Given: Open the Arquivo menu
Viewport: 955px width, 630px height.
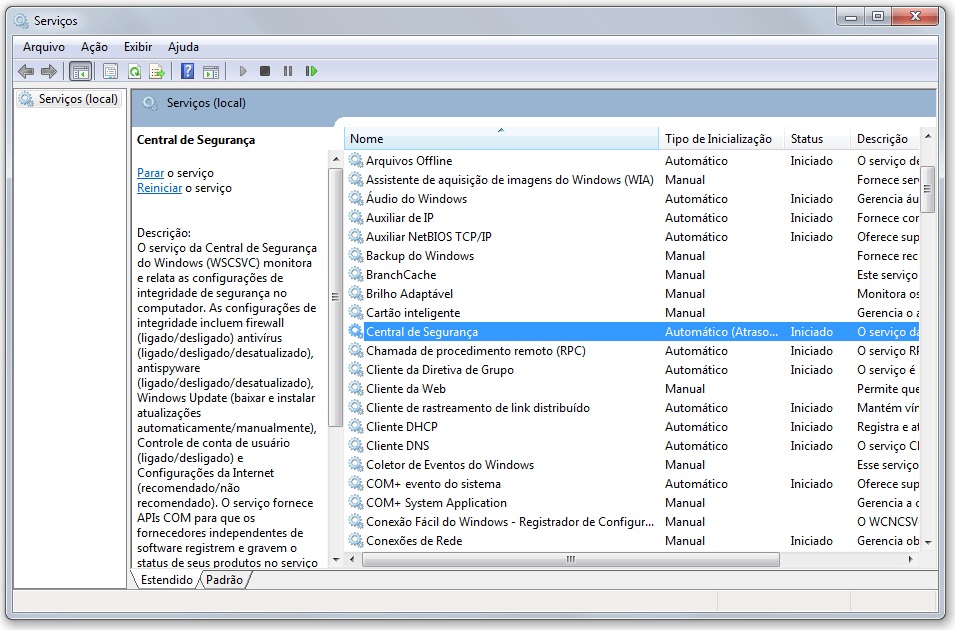Looking at the screenshot, I should click(x=44, y=47).
